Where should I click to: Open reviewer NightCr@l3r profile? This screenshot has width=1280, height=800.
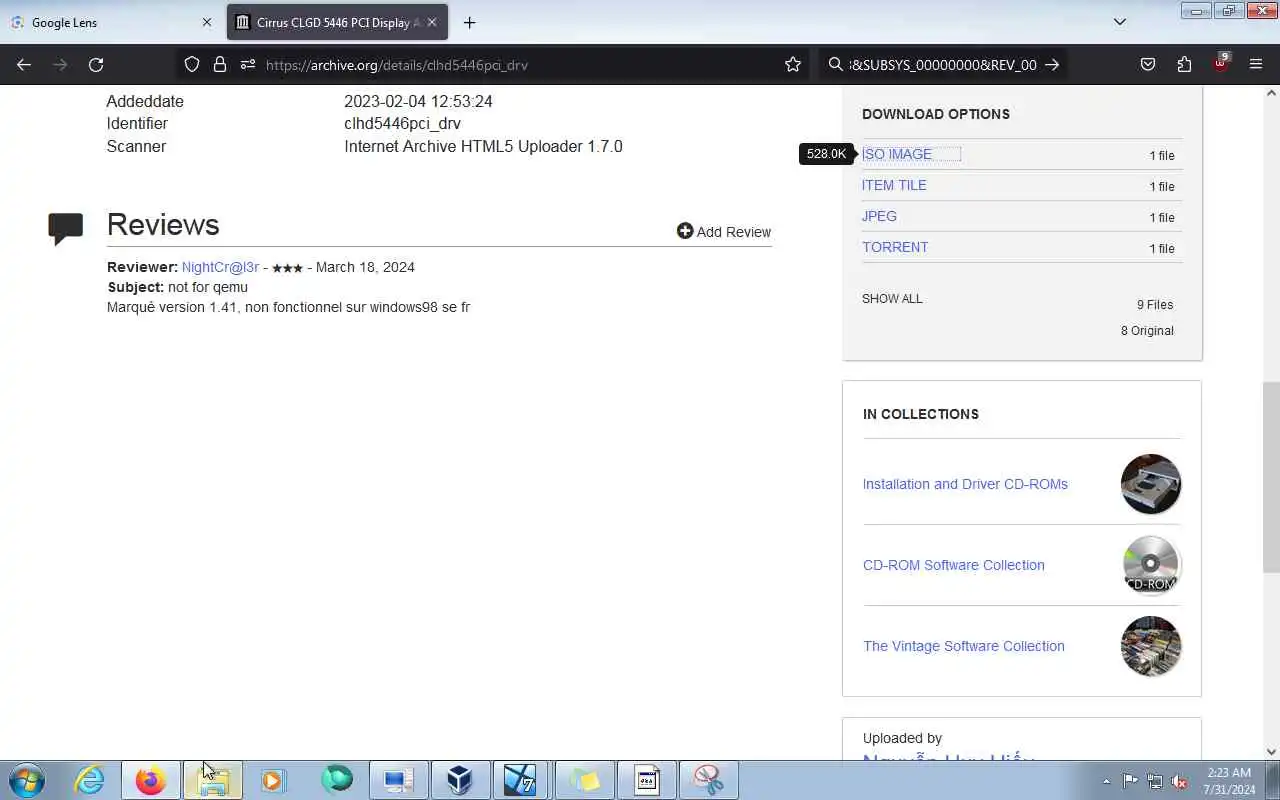220,267
